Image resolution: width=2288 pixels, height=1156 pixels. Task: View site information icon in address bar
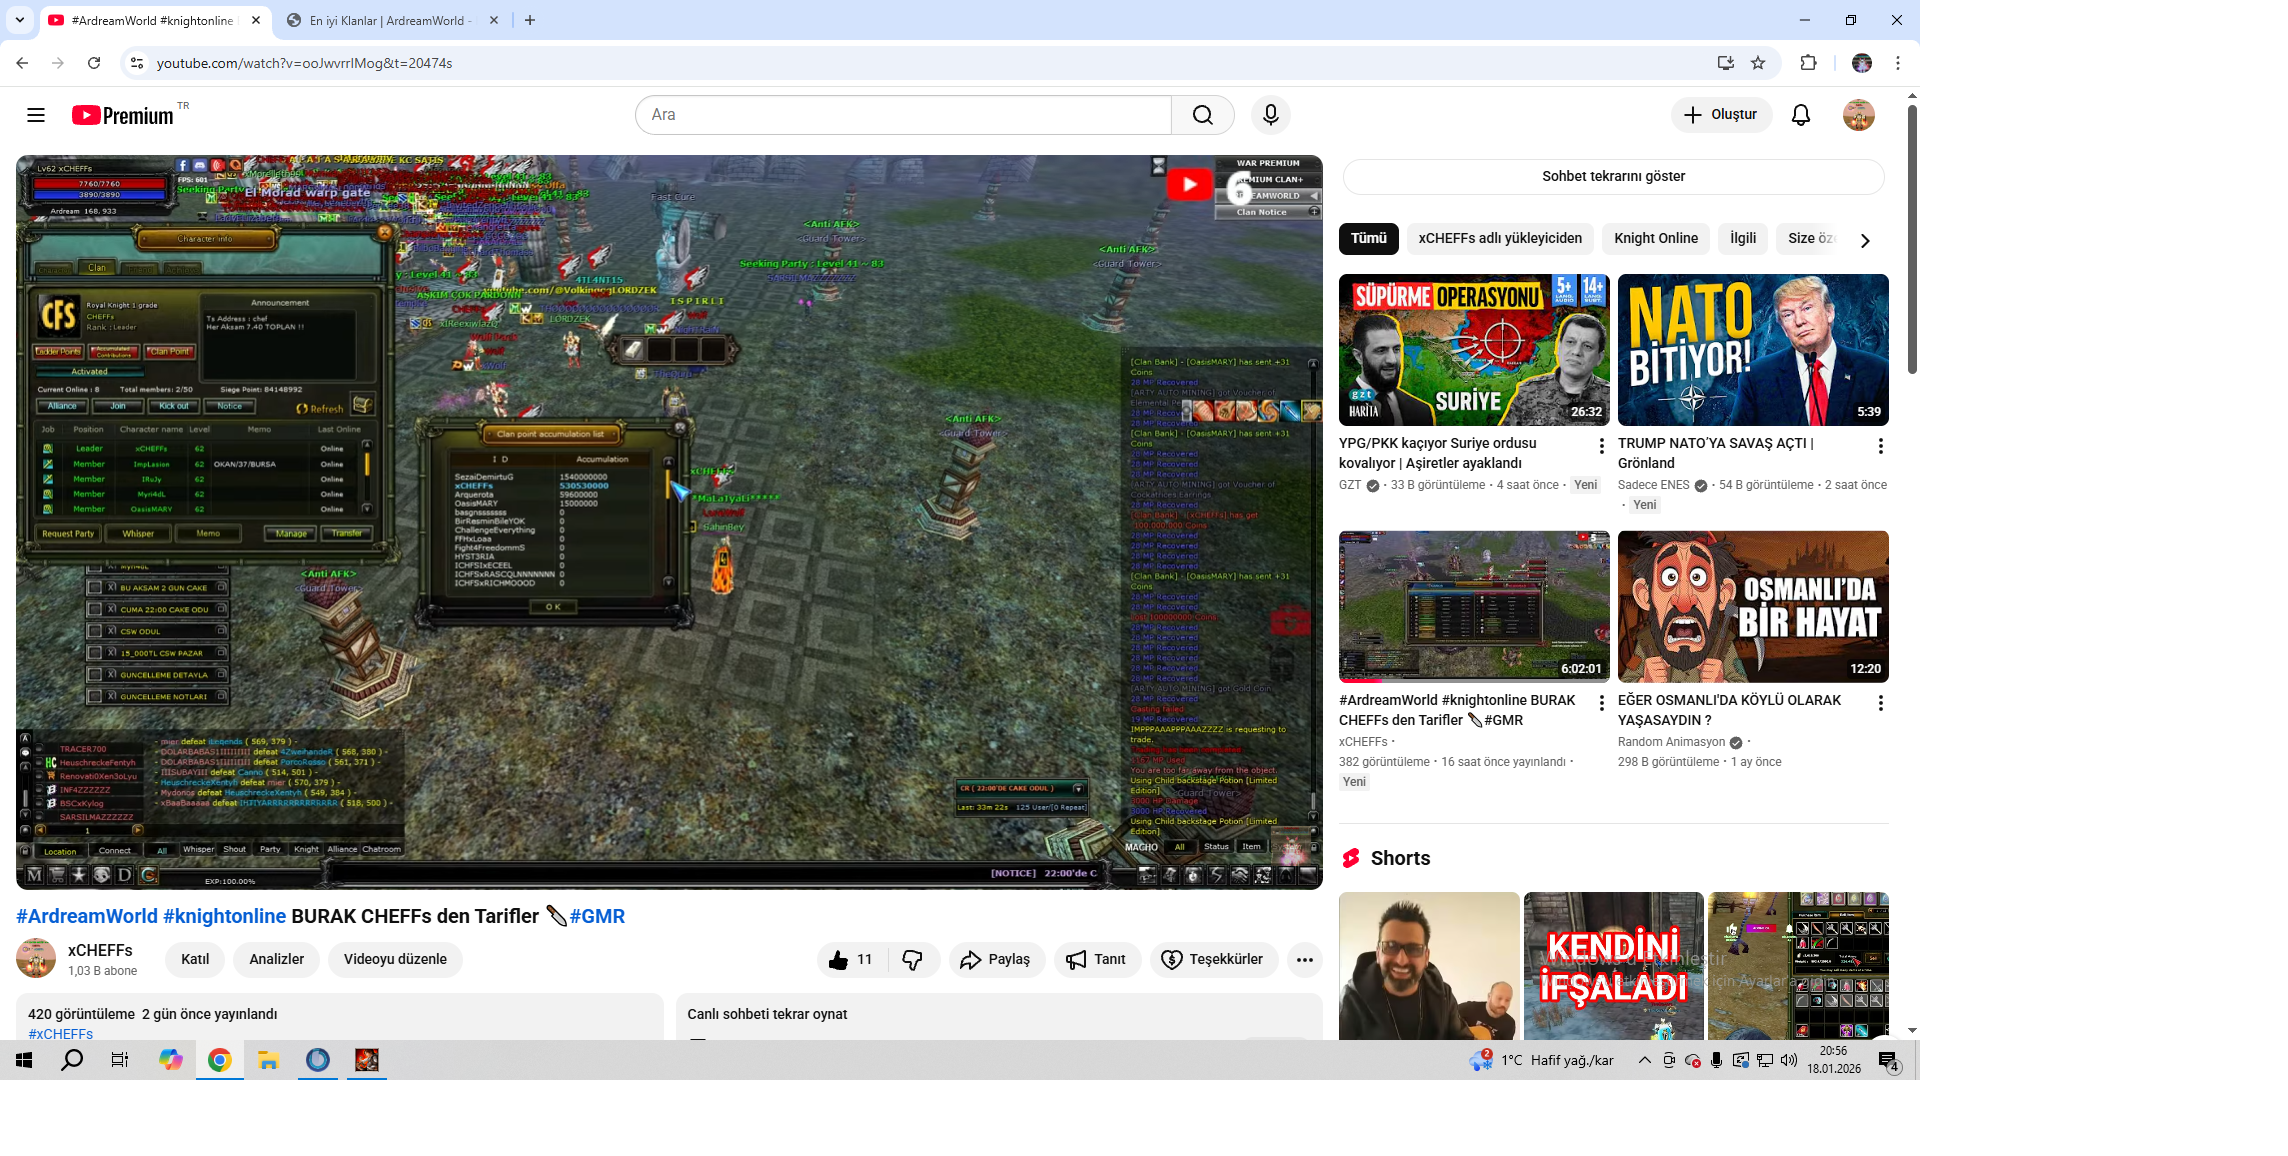[x=137, y=63]
